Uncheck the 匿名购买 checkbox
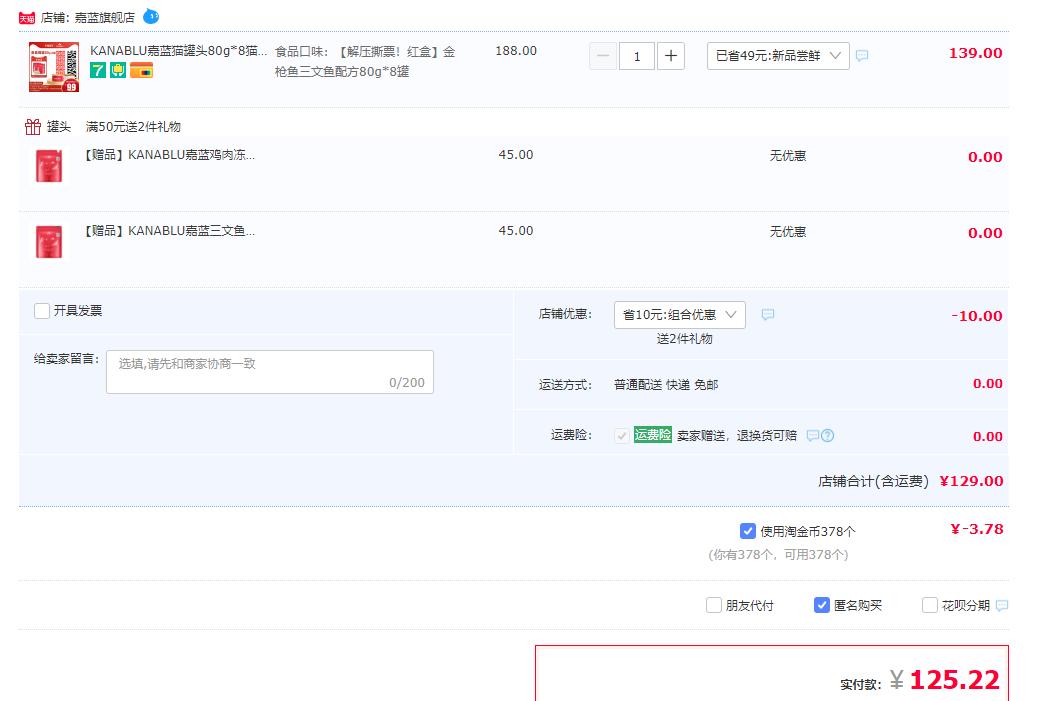The image size is (1039, 701). 822,605
